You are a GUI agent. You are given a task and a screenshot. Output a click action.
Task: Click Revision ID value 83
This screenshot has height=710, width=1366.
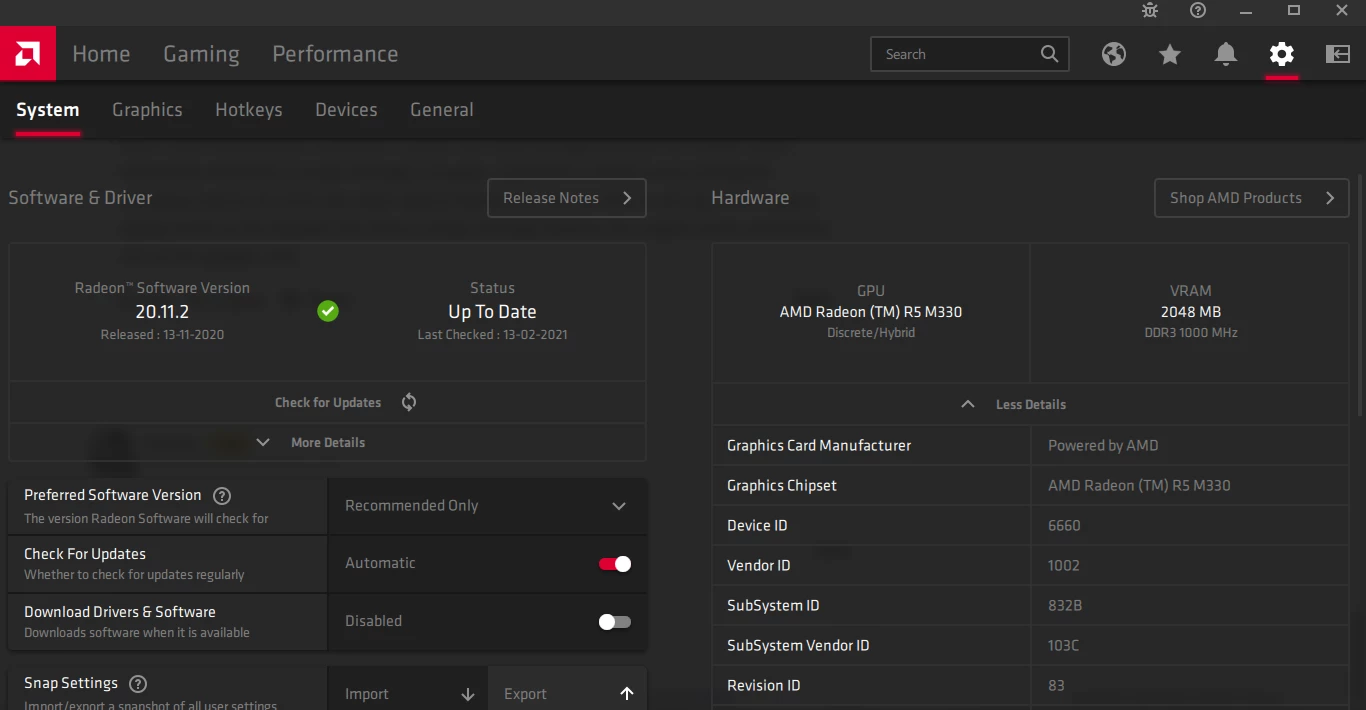[x=1056, y=686]
